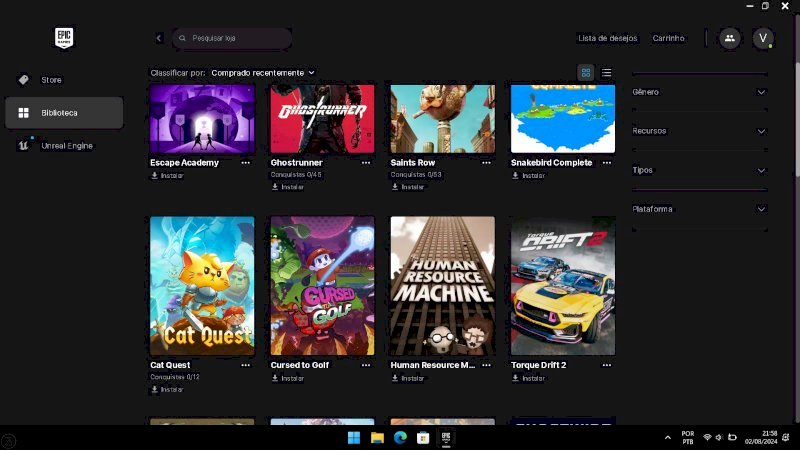Open Lista de desejos wishlist

pyautogui.click(x=607, y=38)
